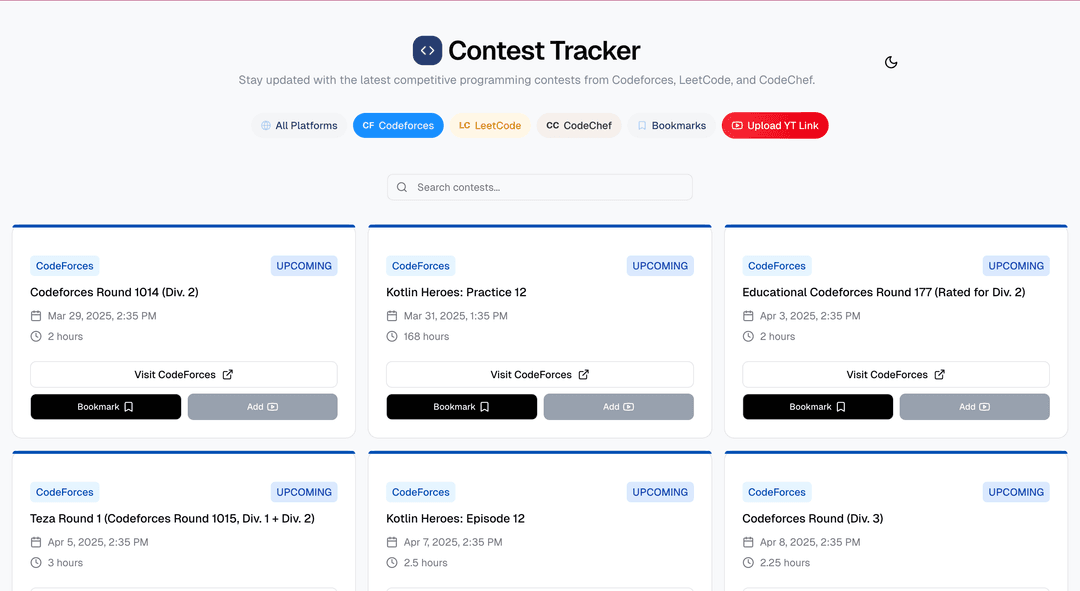Open the CodeChef filter tab

coord(579,125)
